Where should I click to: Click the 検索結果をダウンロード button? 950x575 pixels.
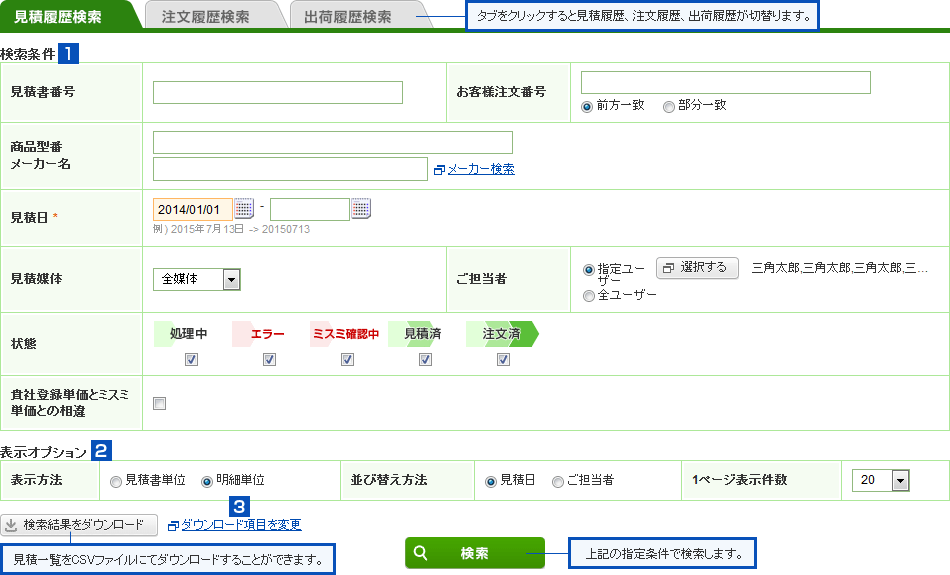[x=80, y=525]
